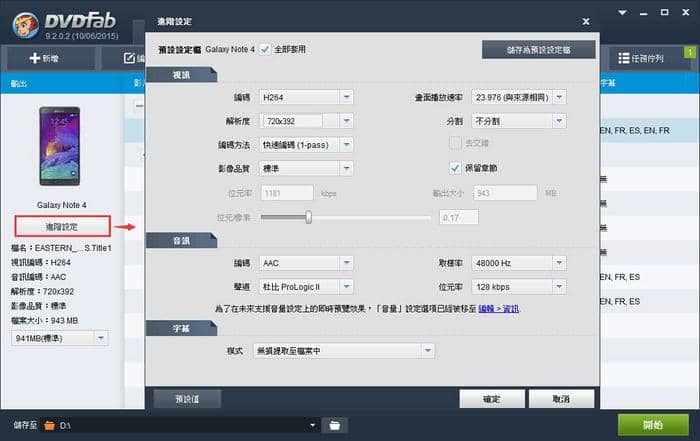Click the Default values button
This screenshot has height=441, width=700.
[x=188, y=399]
